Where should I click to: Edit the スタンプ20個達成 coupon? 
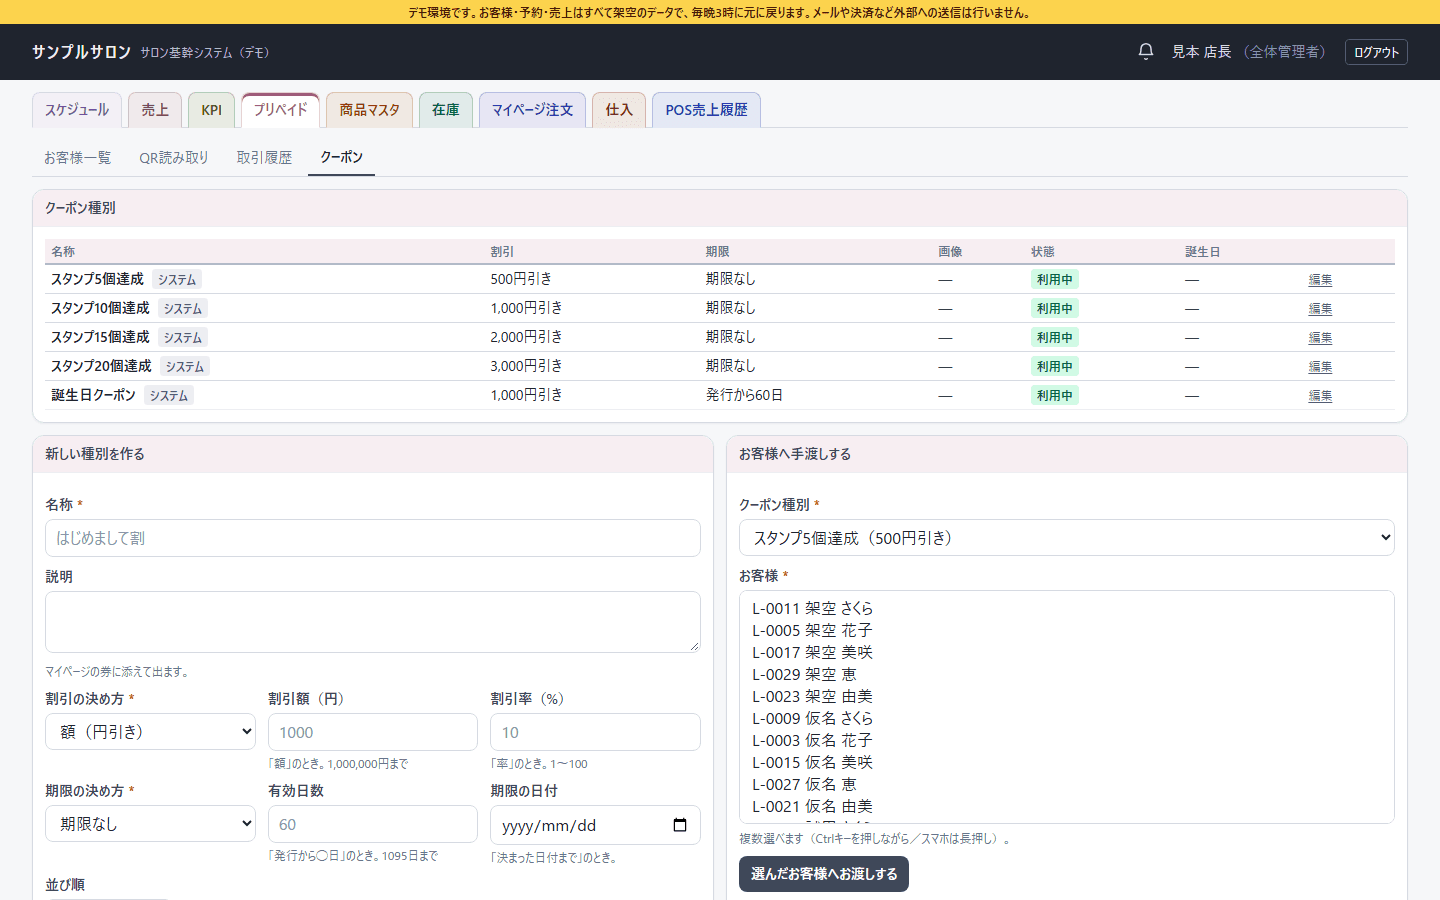tap(1320, 367)
